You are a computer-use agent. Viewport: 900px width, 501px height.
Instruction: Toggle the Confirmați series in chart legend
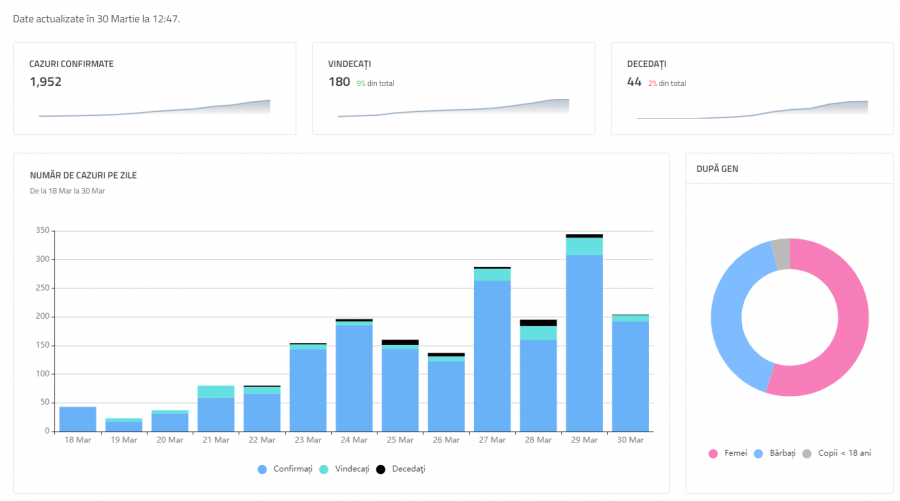(288, 469)
